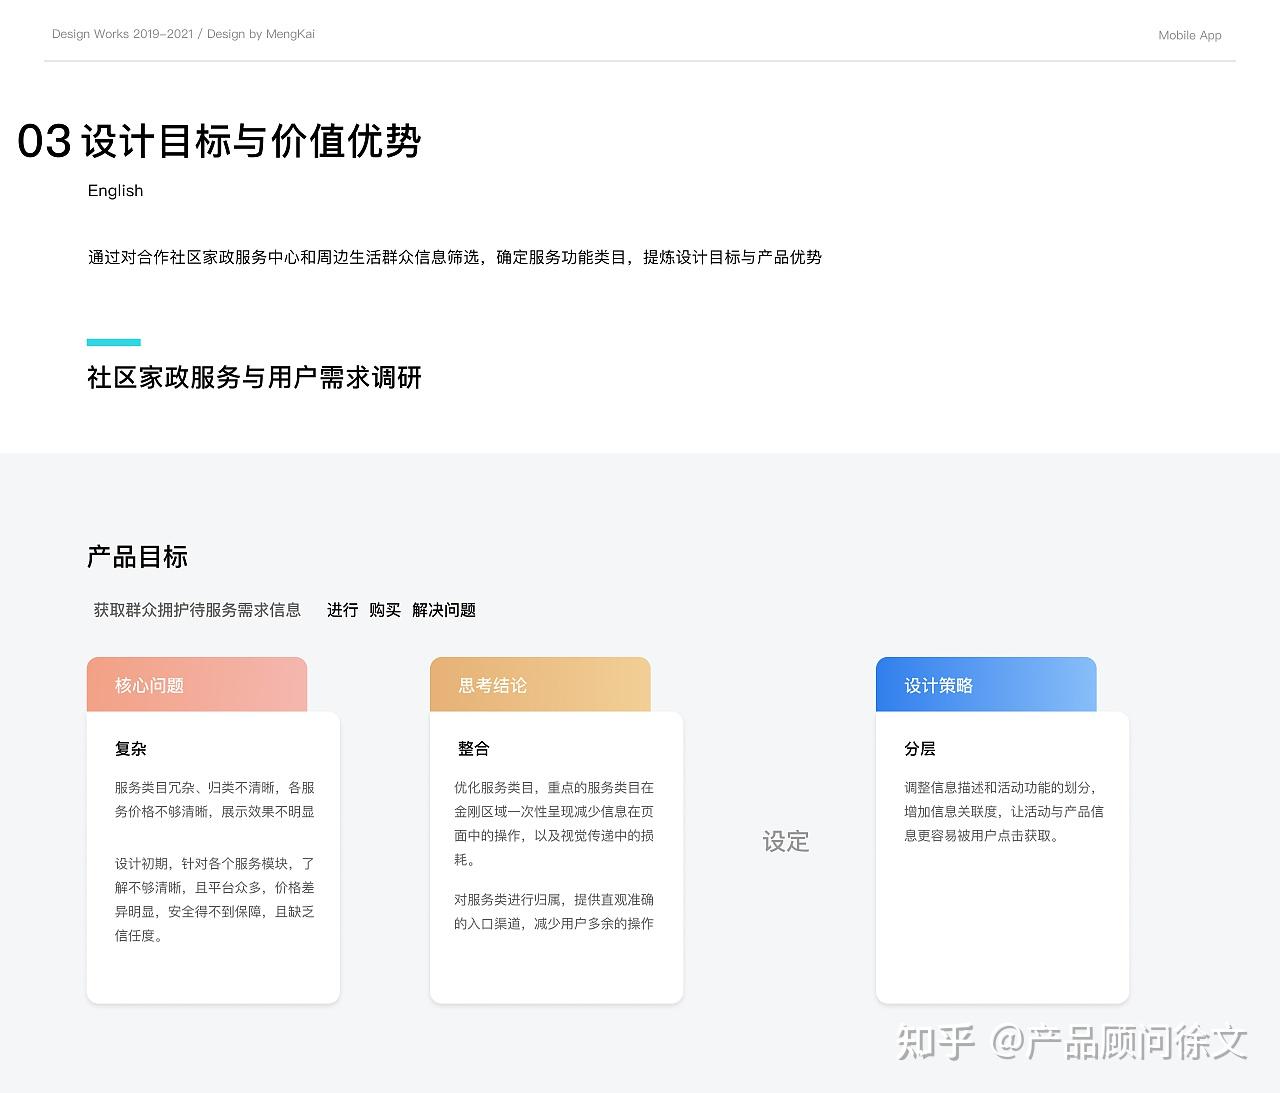Select the '设计策略' card tab

tap(986, 685)
